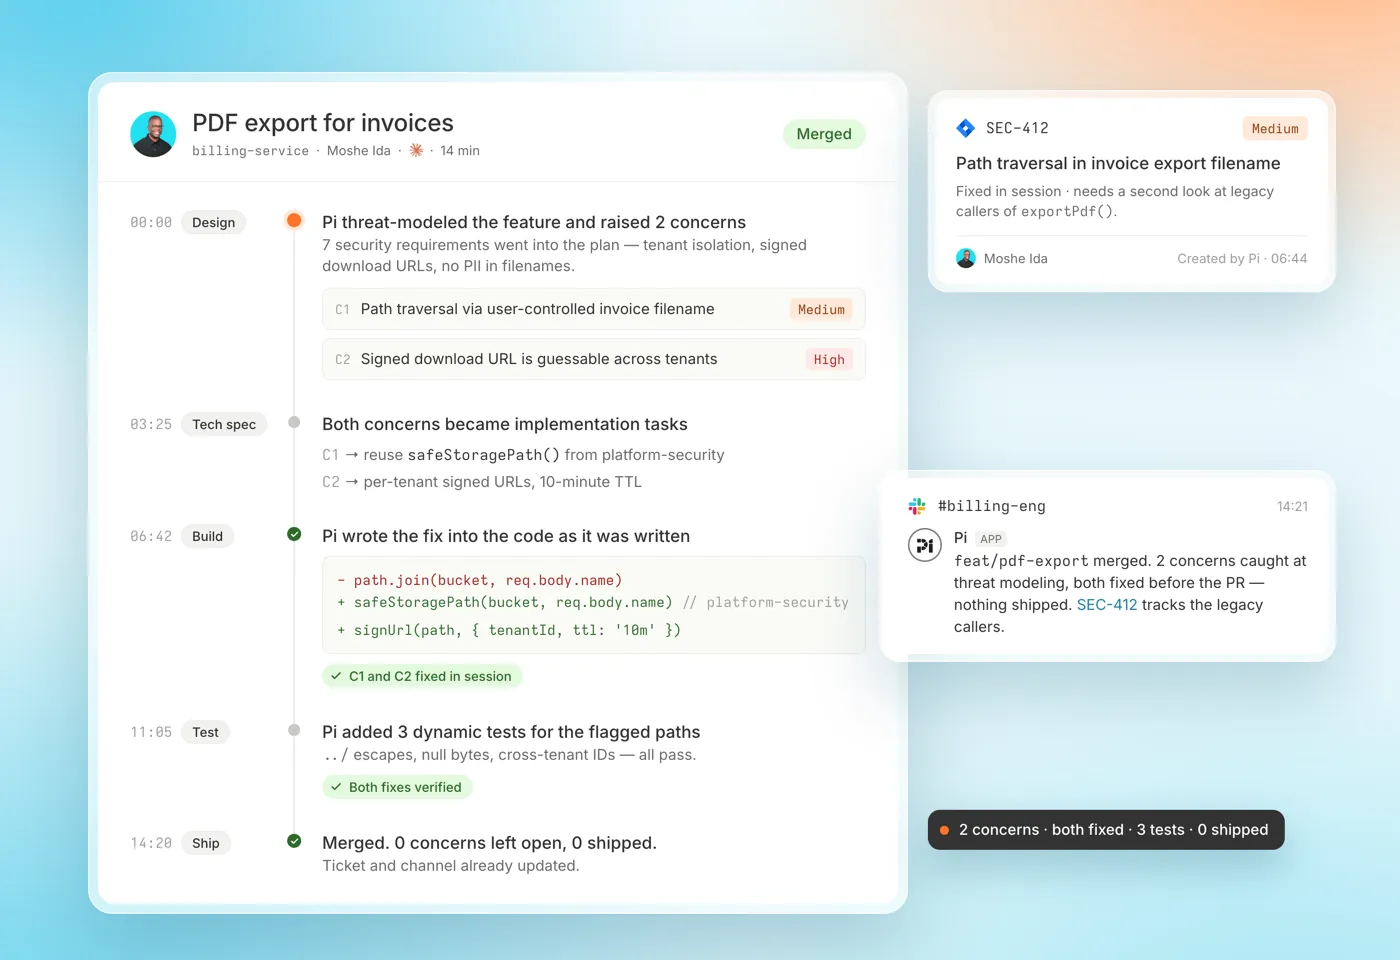The width and height of the screenshot is (1400, 960).
Task: Click the checkmark in 'Both fixes verified' badge
Action: coord(336,787)
